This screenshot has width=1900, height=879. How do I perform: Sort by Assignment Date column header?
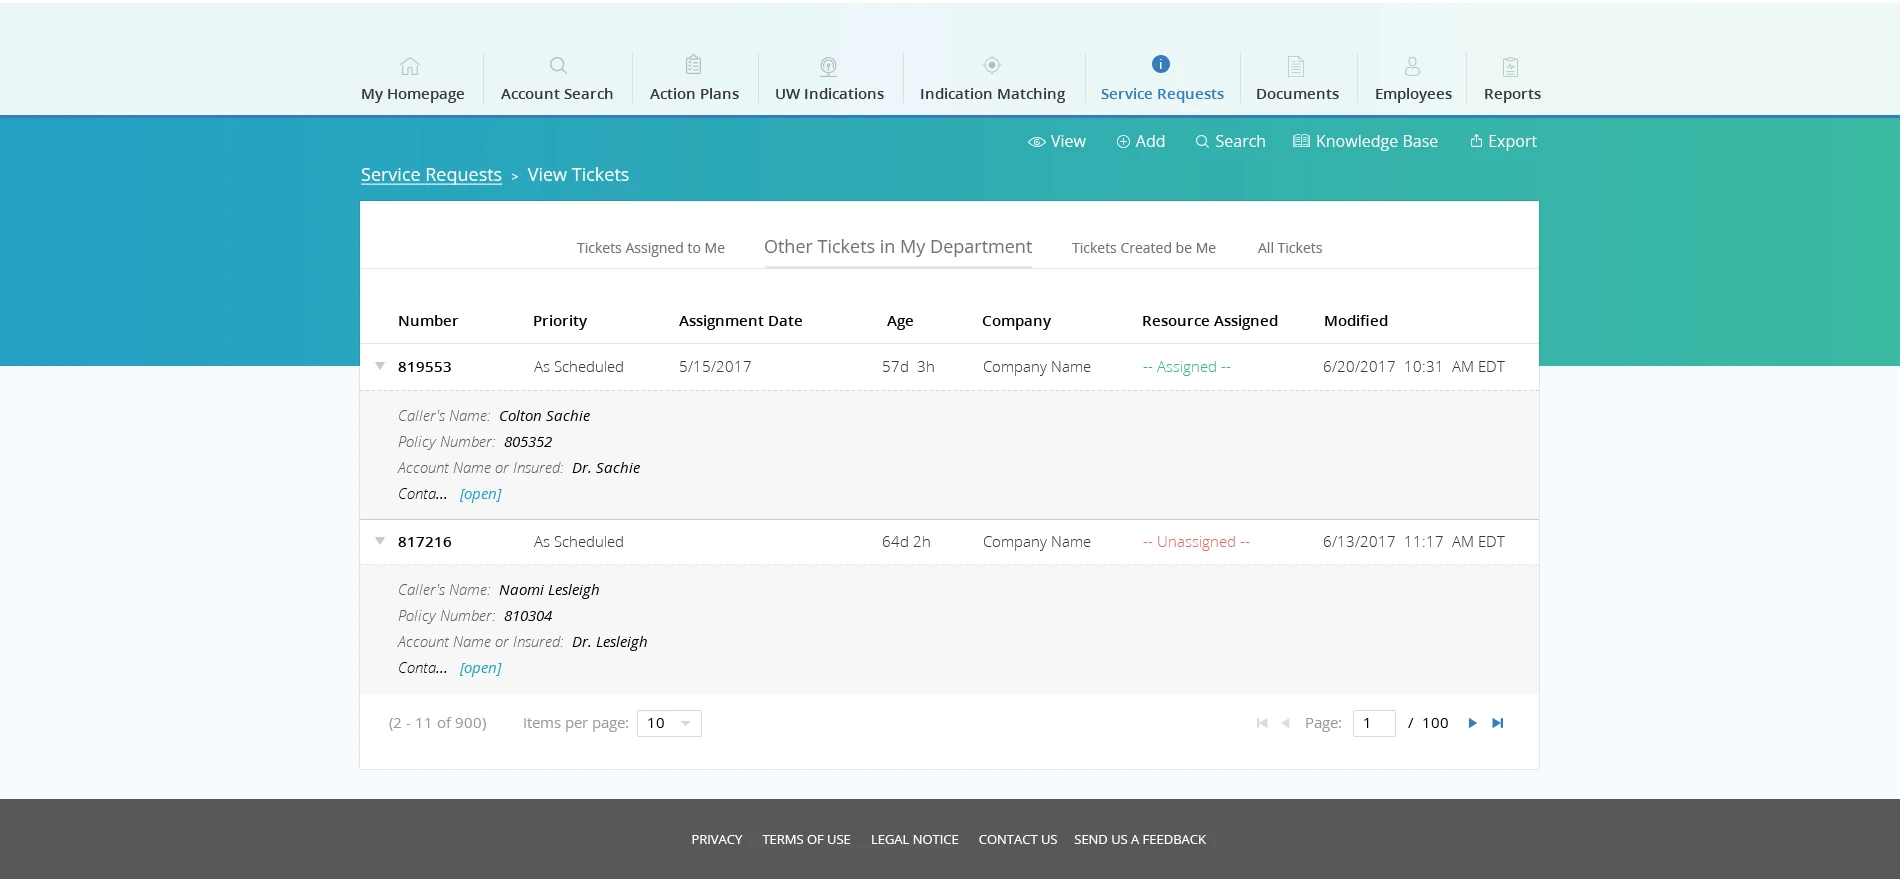[x=740, y=321]
